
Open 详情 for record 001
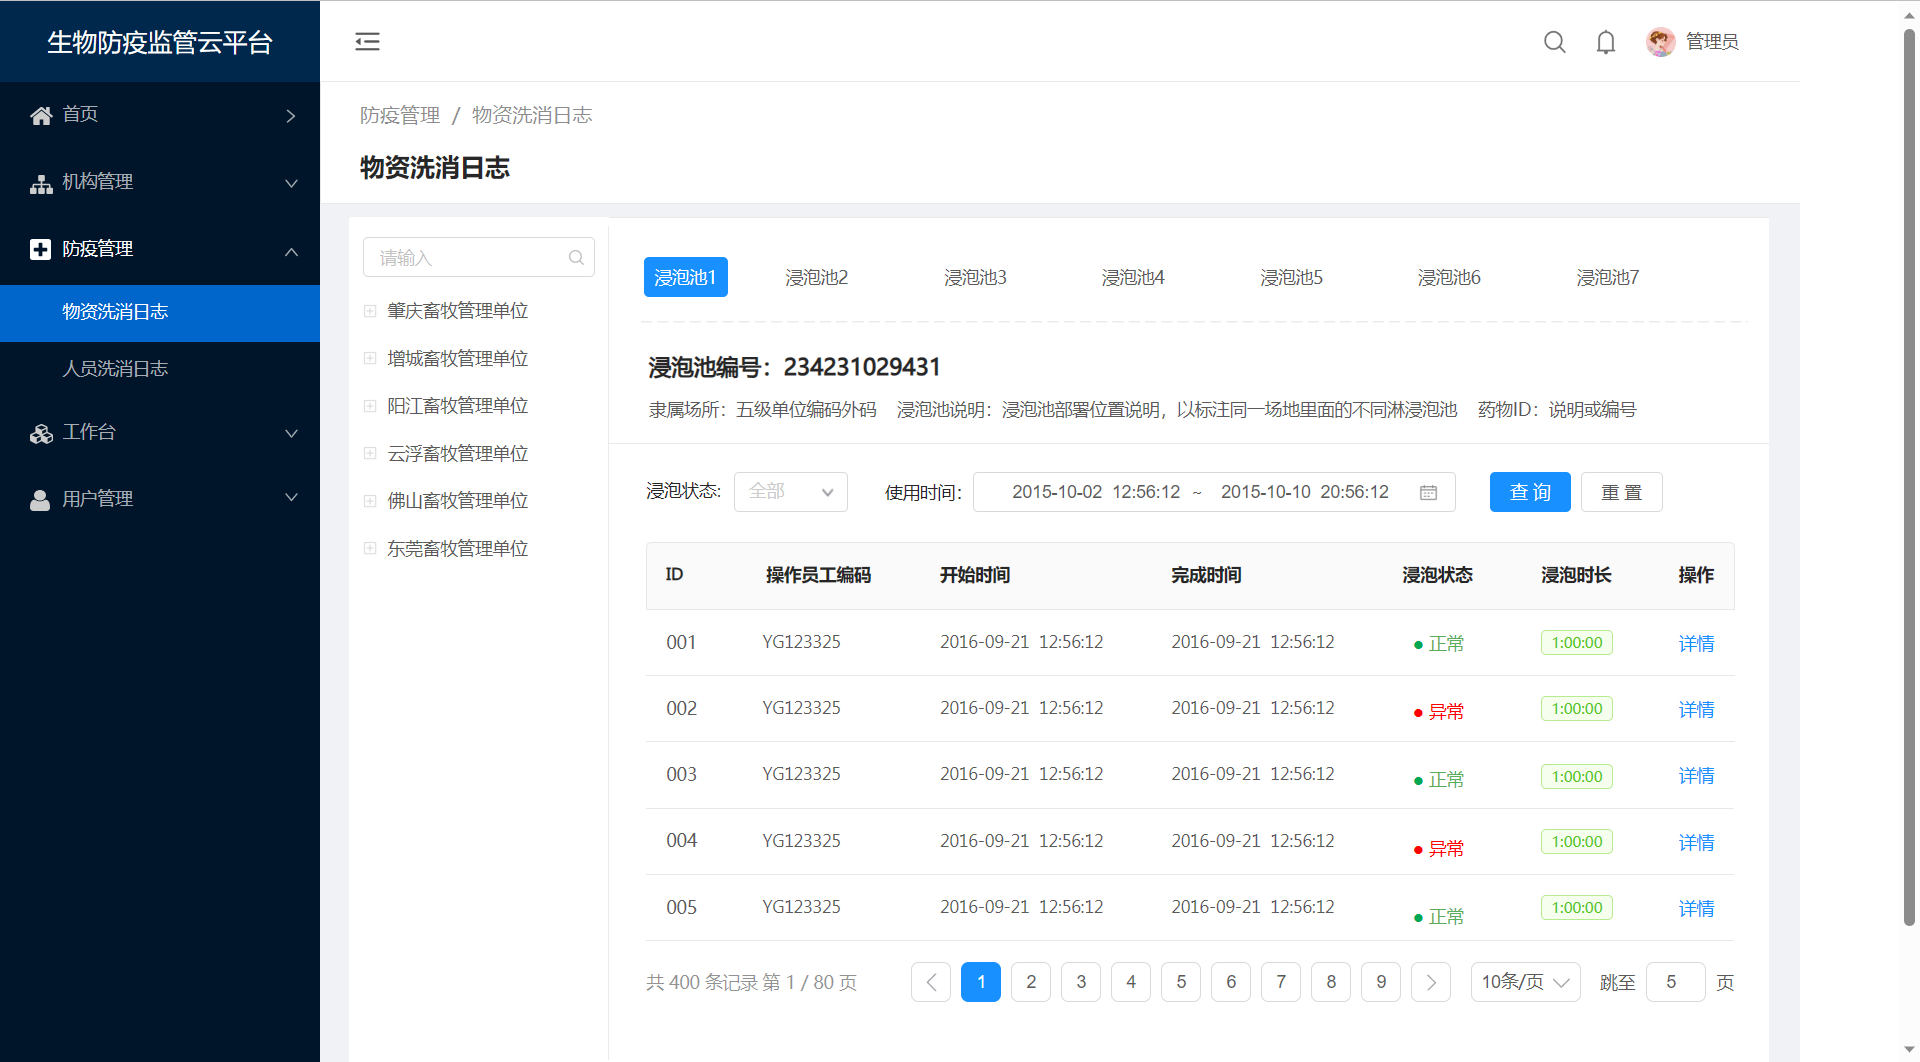[1696, 644]
